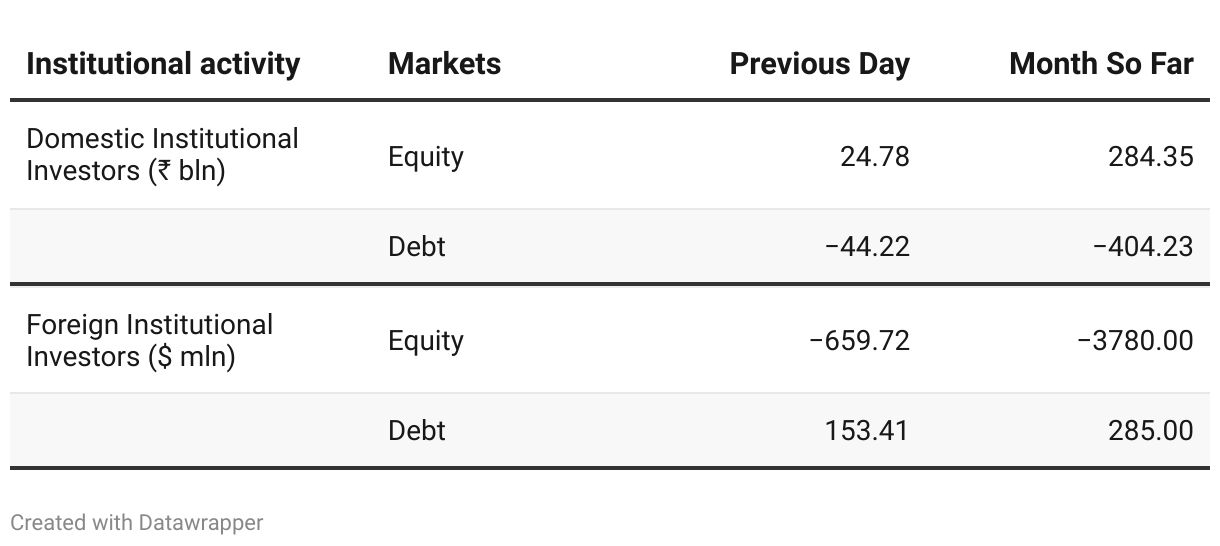Screen dimensions: 1220x546
Task: Click the Institutional activity column header
Action: click(163, 64)
